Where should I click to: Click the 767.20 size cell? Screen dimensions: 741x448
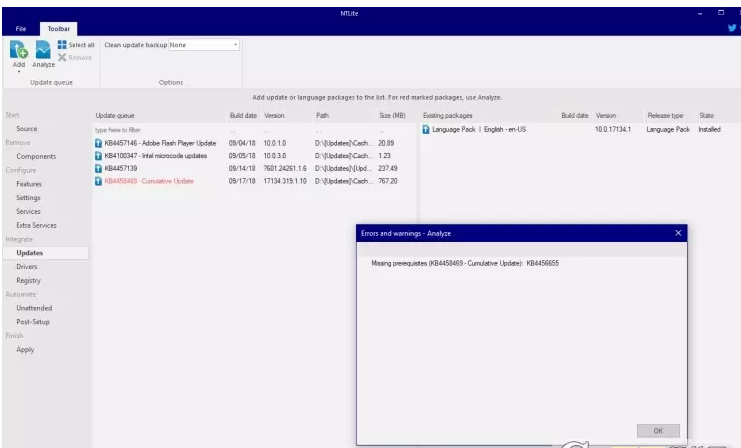coord(388,181)
